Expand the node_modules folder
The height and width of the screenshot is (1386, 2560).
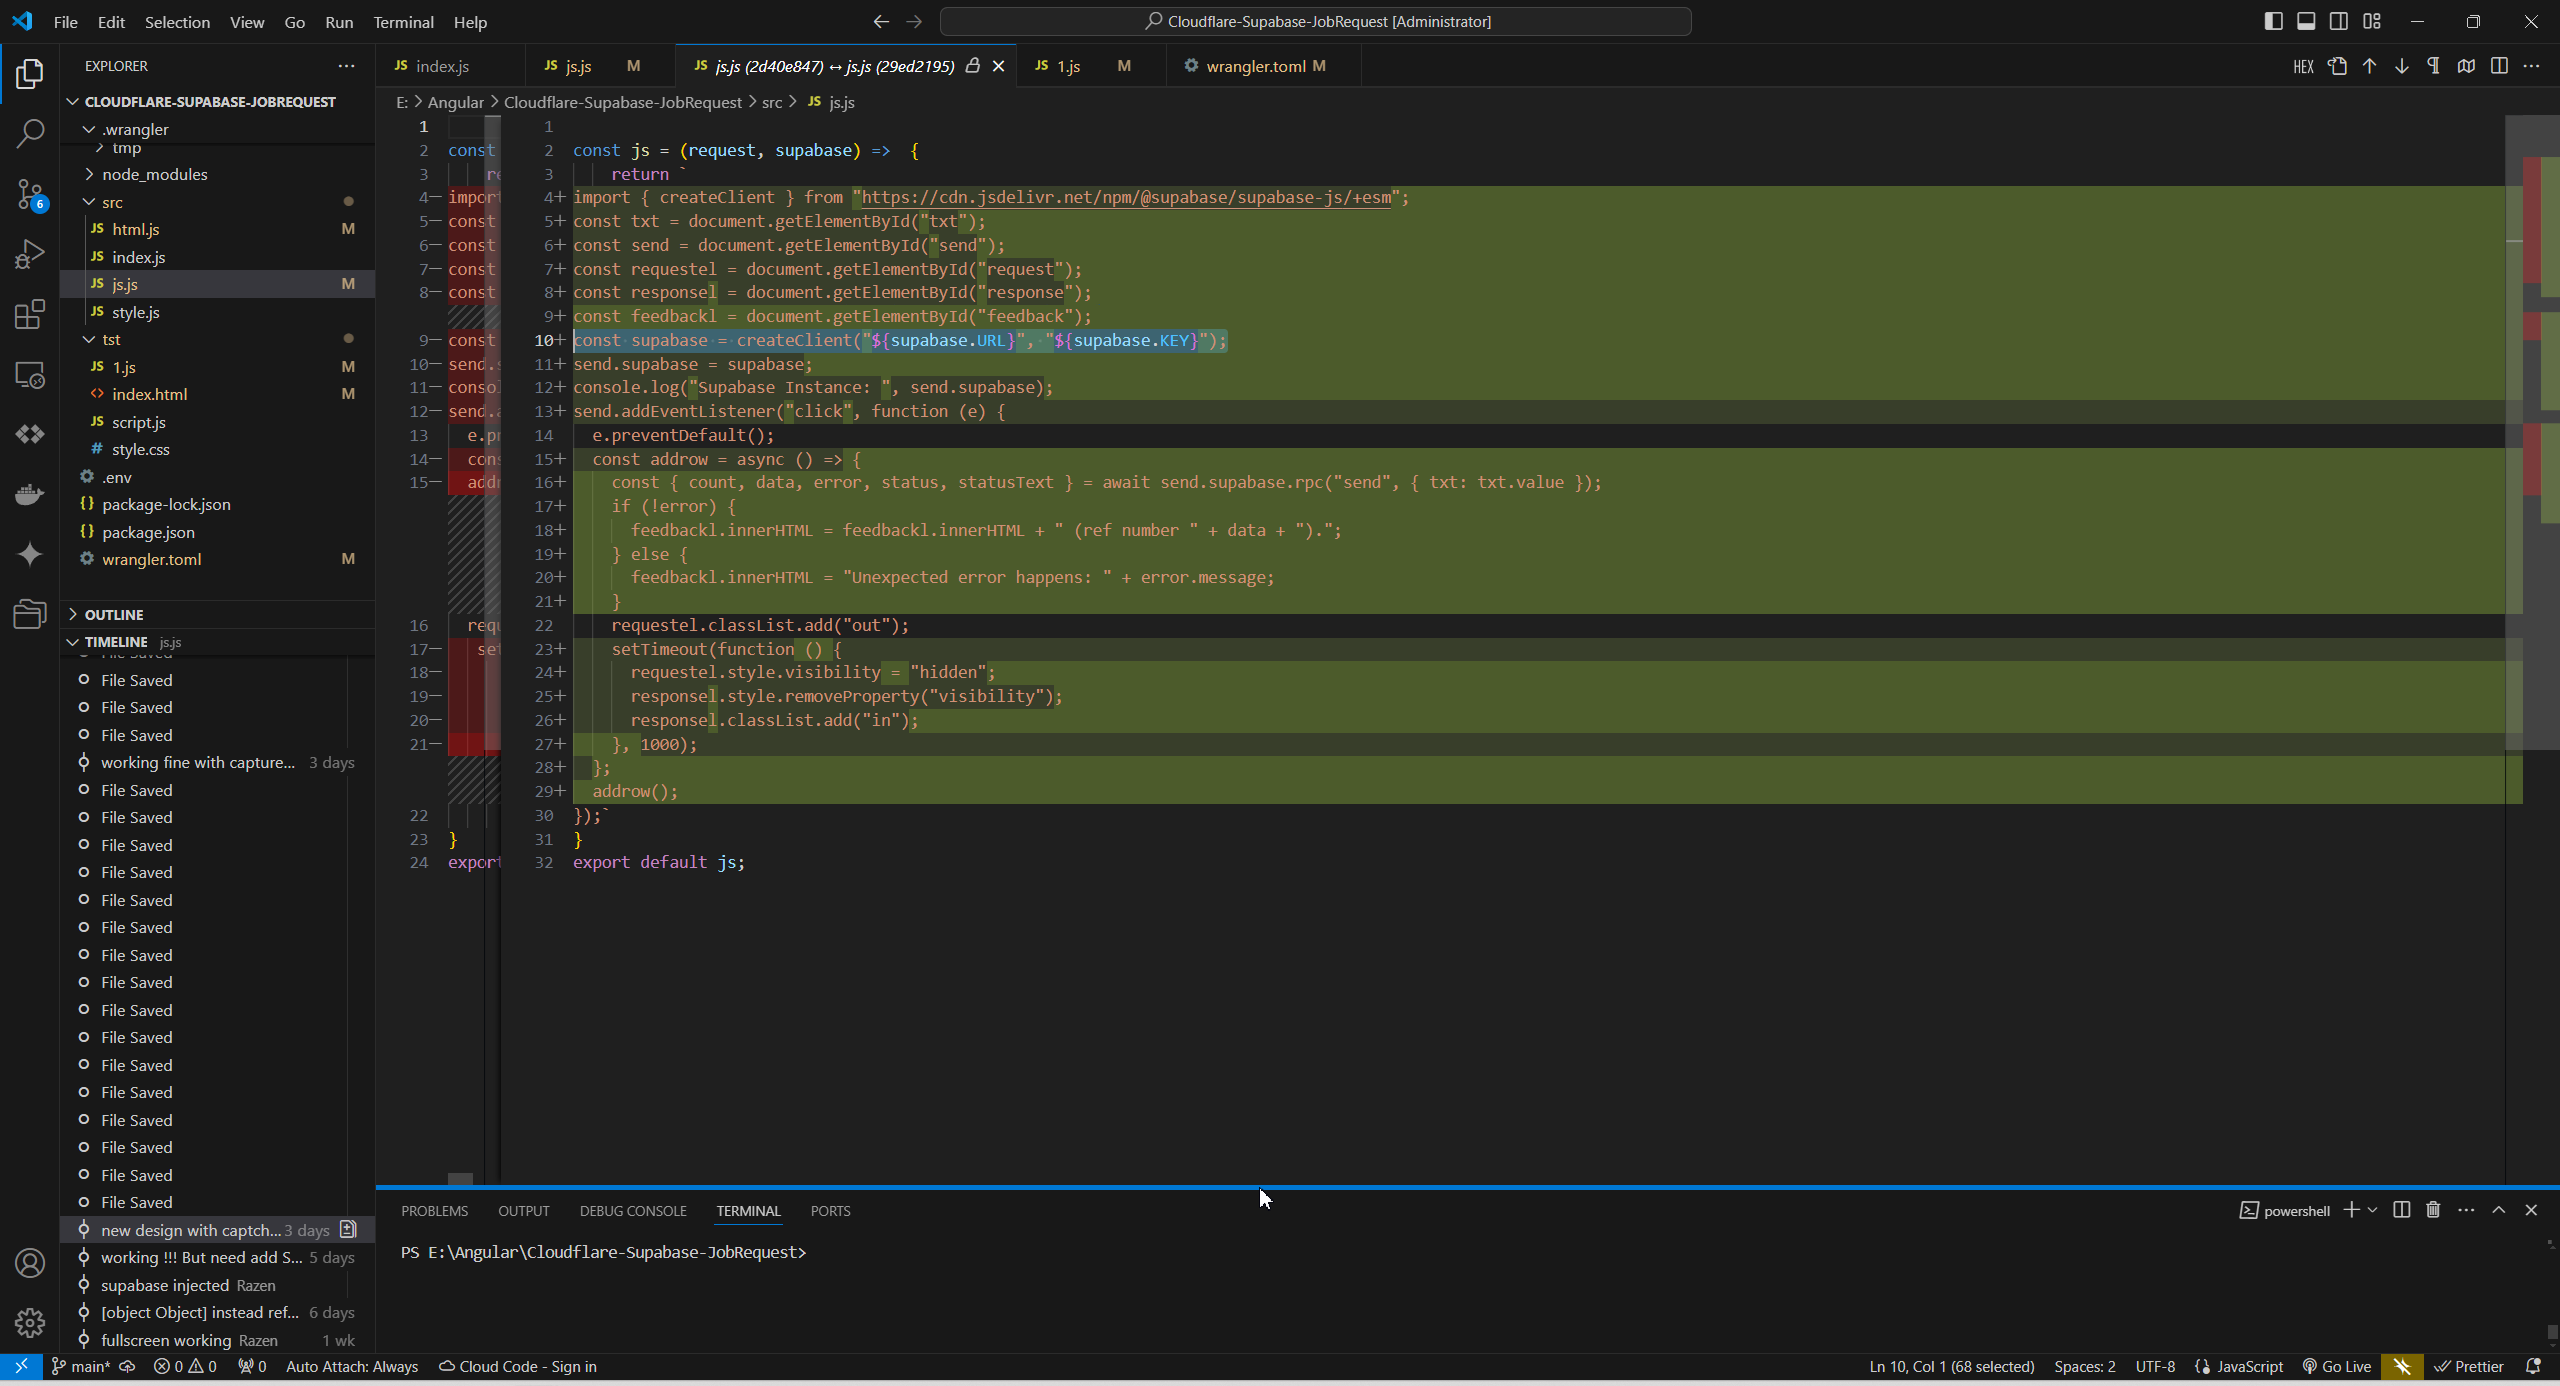click(x=154, y=174)
